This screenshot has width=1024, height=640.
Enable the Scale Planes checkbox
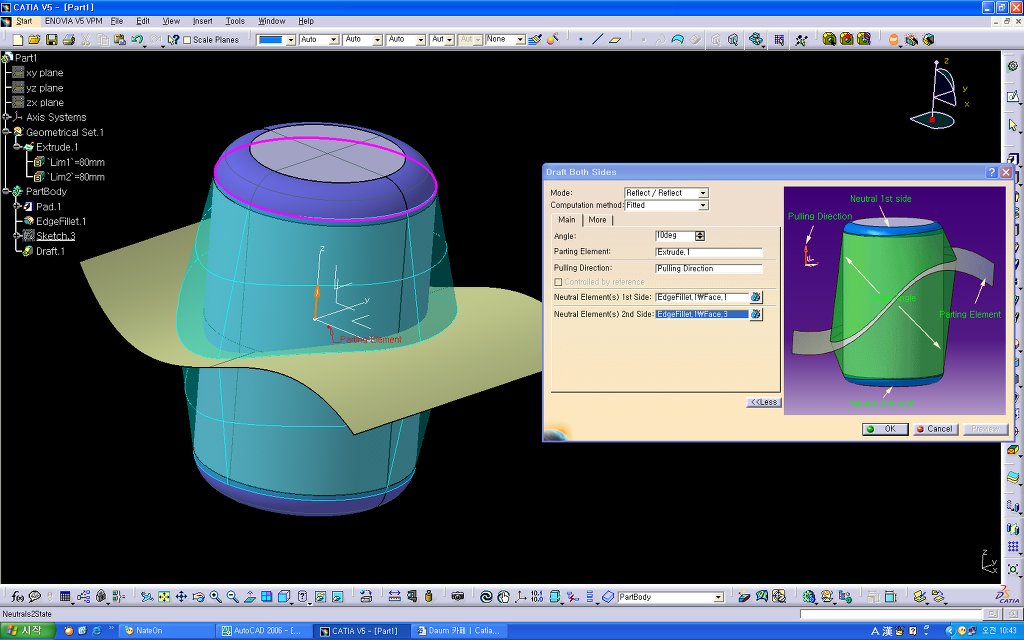(187, 40)
